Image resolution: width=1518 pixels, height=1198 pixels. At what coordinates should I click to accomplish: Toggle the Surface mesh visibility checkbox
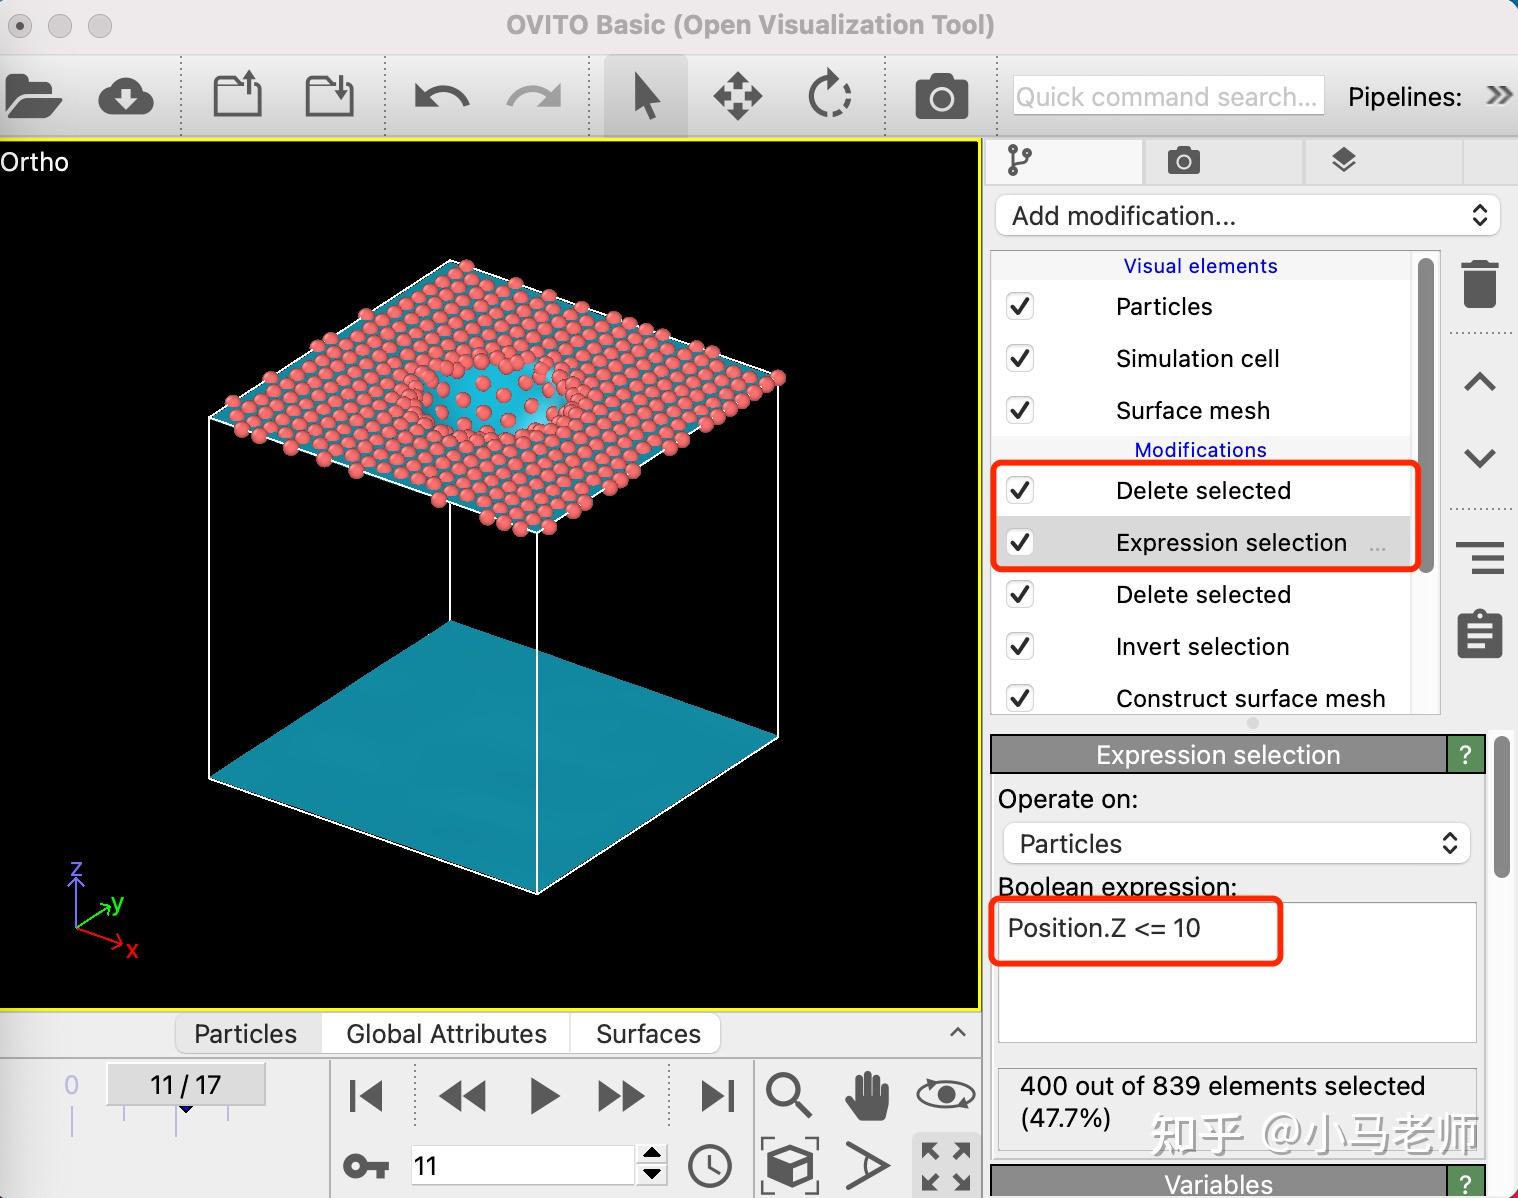[x=1020, y=410]
